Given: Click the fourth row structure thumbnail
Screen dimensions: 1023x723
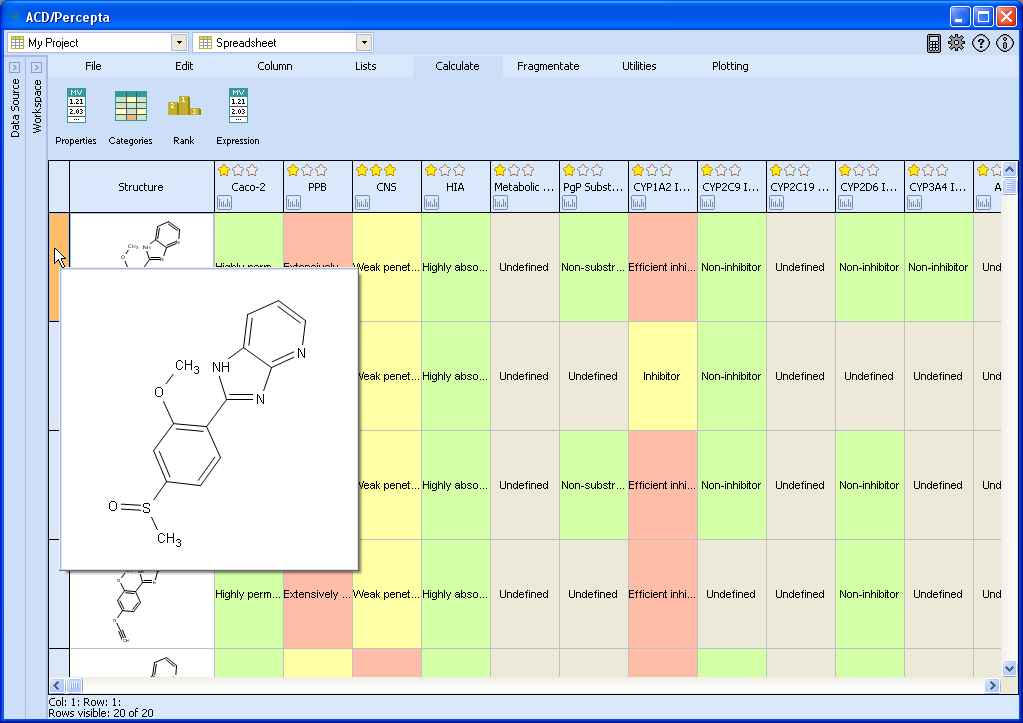Looking at the screenshot, I should (141, 608).
